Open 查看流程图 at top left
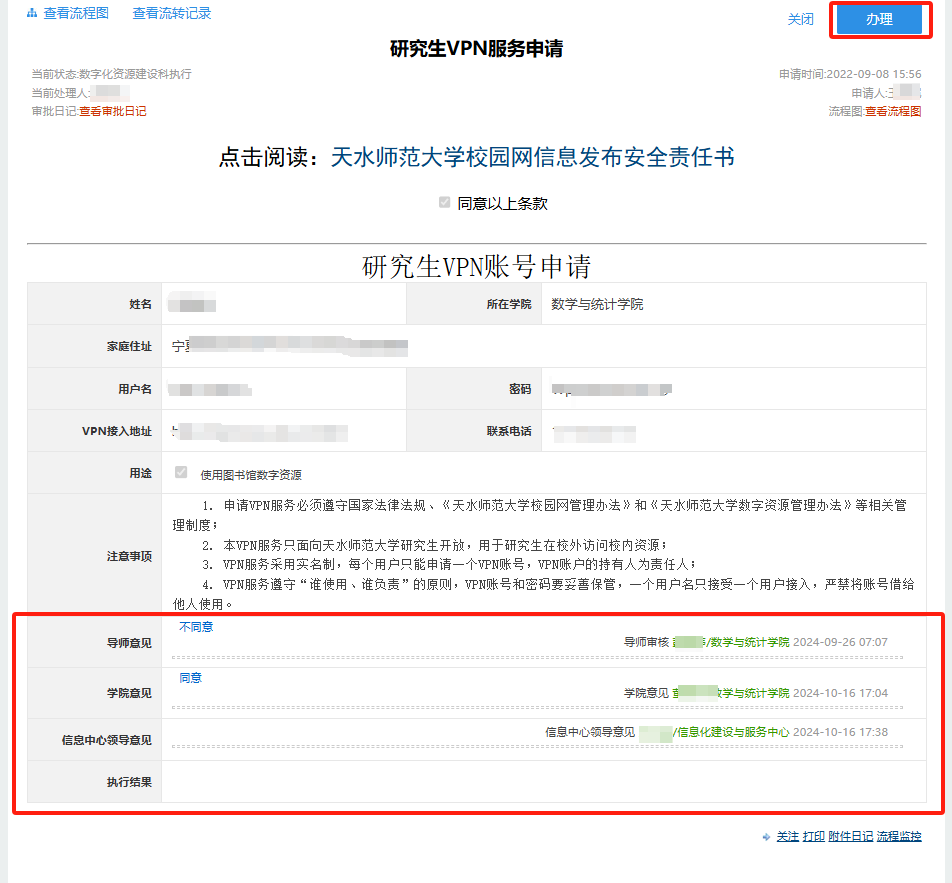Screen dimensions: 952x883 click(x=78, y=14)
